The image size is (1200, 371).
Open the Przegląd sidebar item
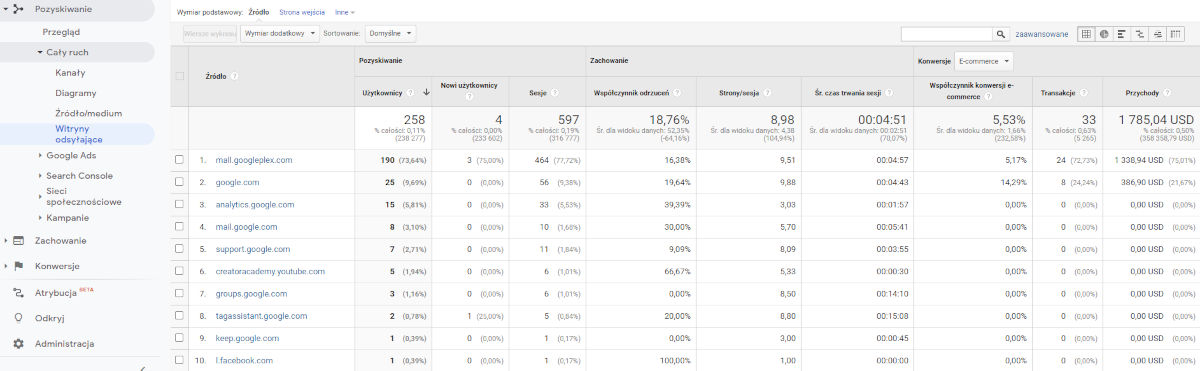[x=61, y=32]
